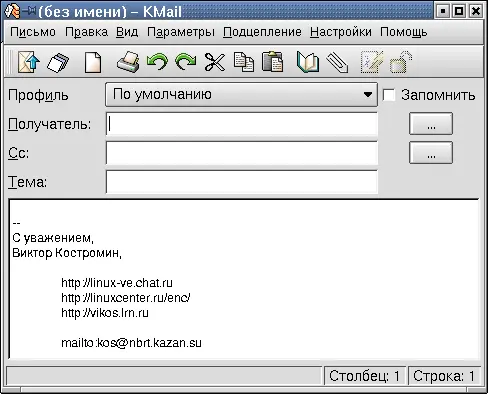The image size is (488, 394).
Task: Click the New composer blank page icon
Action: point(93,62)
